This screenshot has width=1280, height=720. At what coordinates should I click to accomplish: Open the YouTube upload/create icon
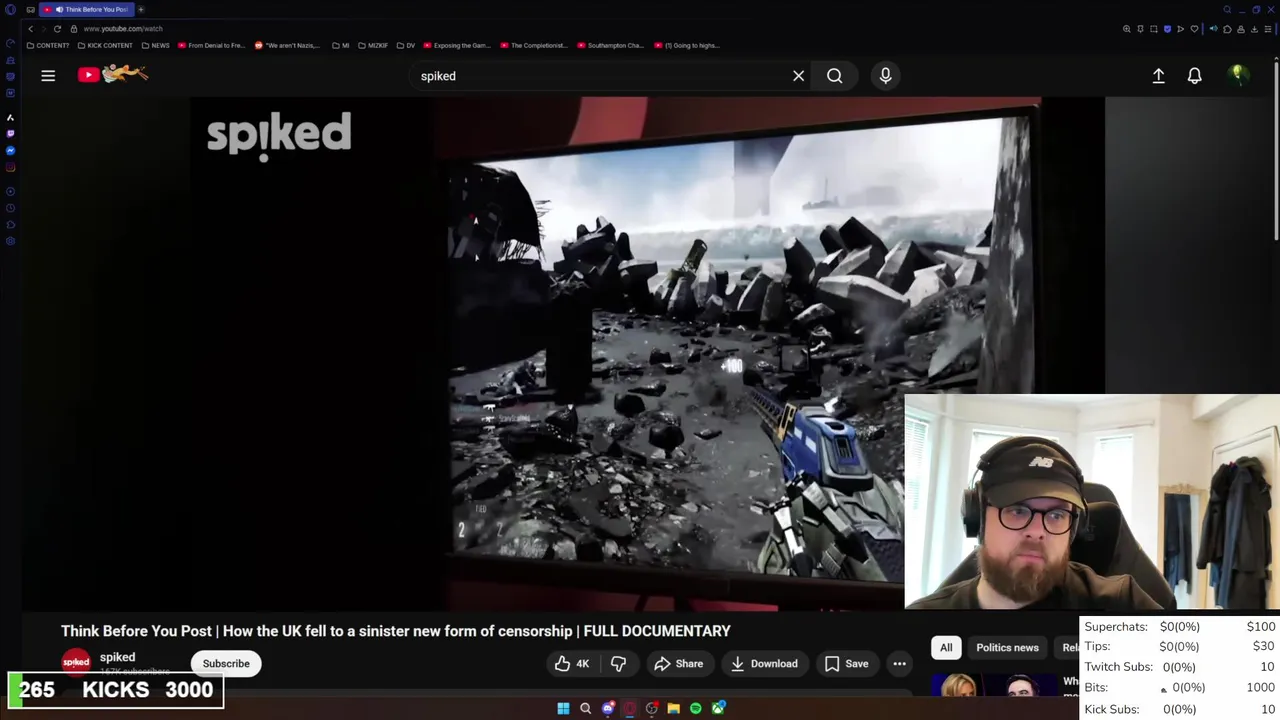(x=1158, y=75)
